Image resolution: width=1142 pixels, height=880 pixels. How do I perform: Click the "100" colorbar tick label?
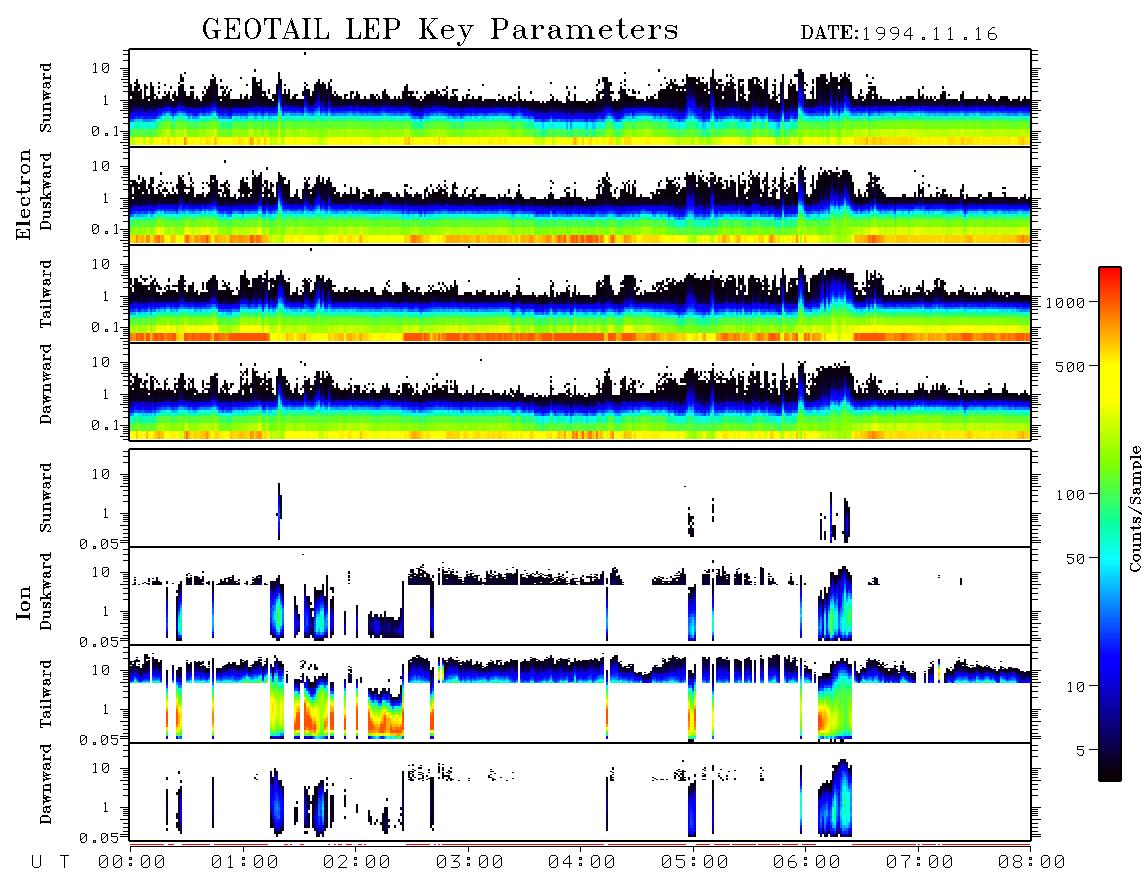click(x=1070, y=495)
